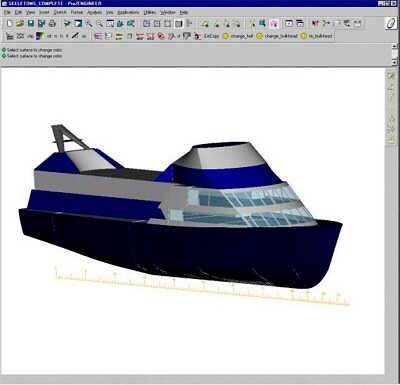Click the paperclip icon at toolbar right

tap(391, 24)
